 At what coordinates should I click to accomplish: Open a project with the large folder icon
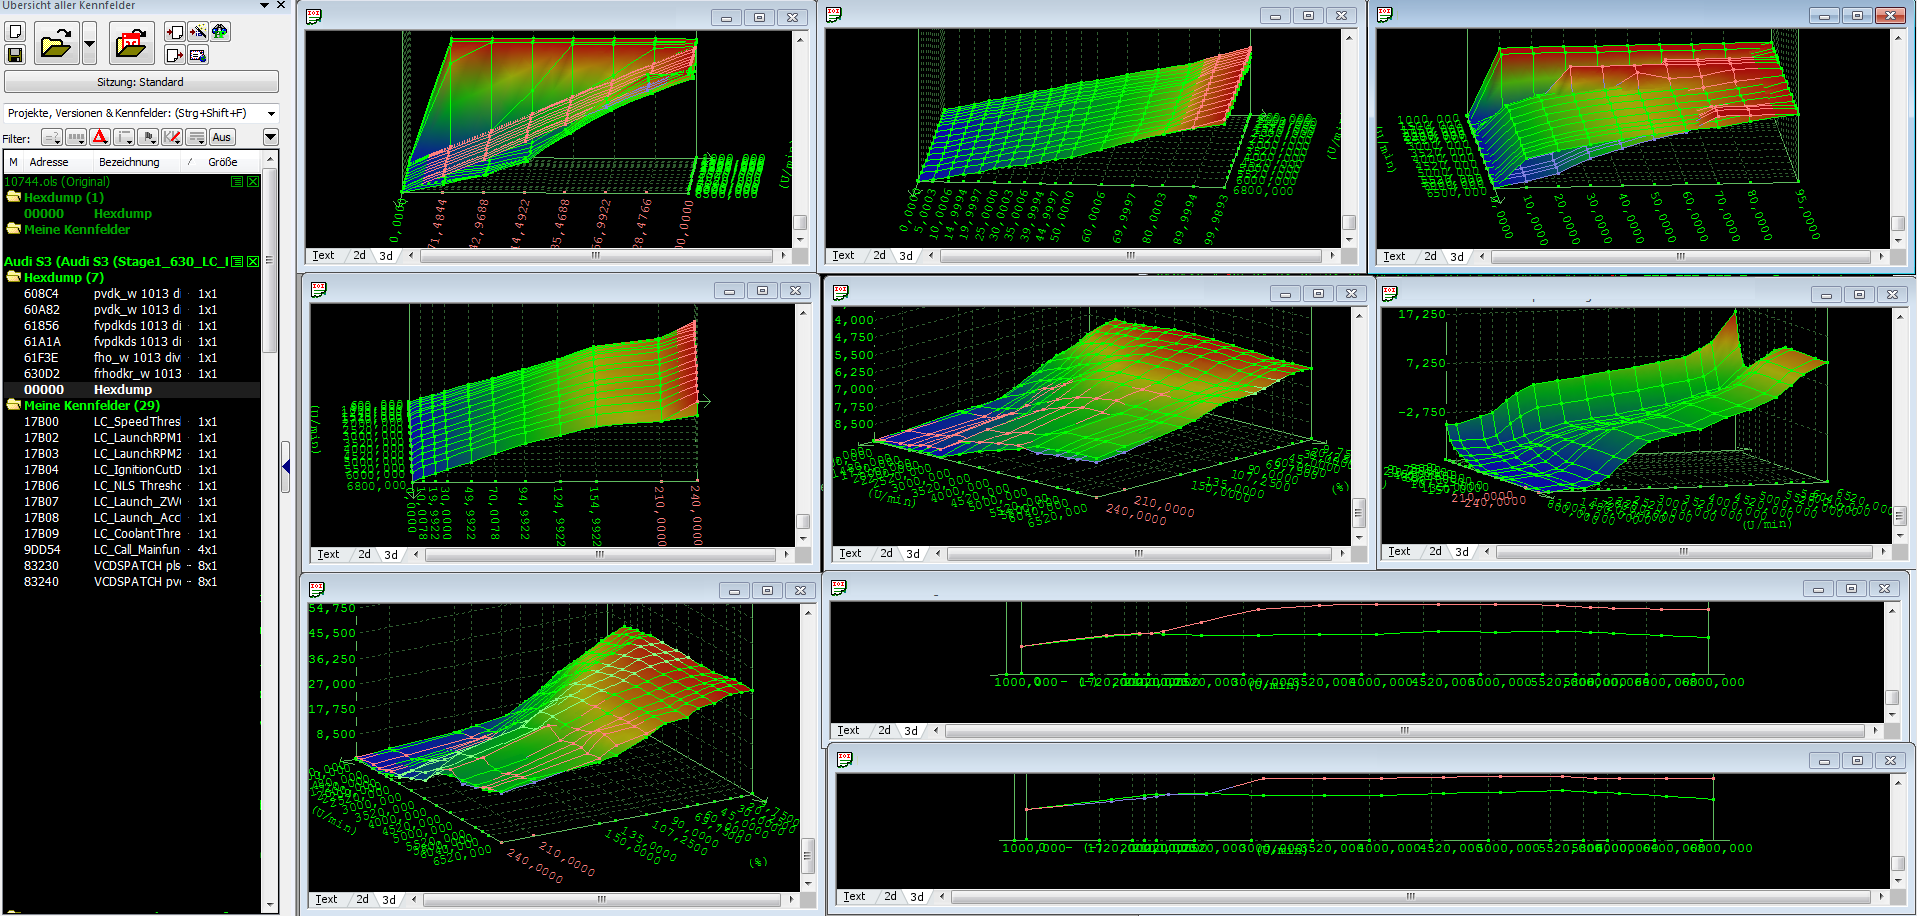56,44
